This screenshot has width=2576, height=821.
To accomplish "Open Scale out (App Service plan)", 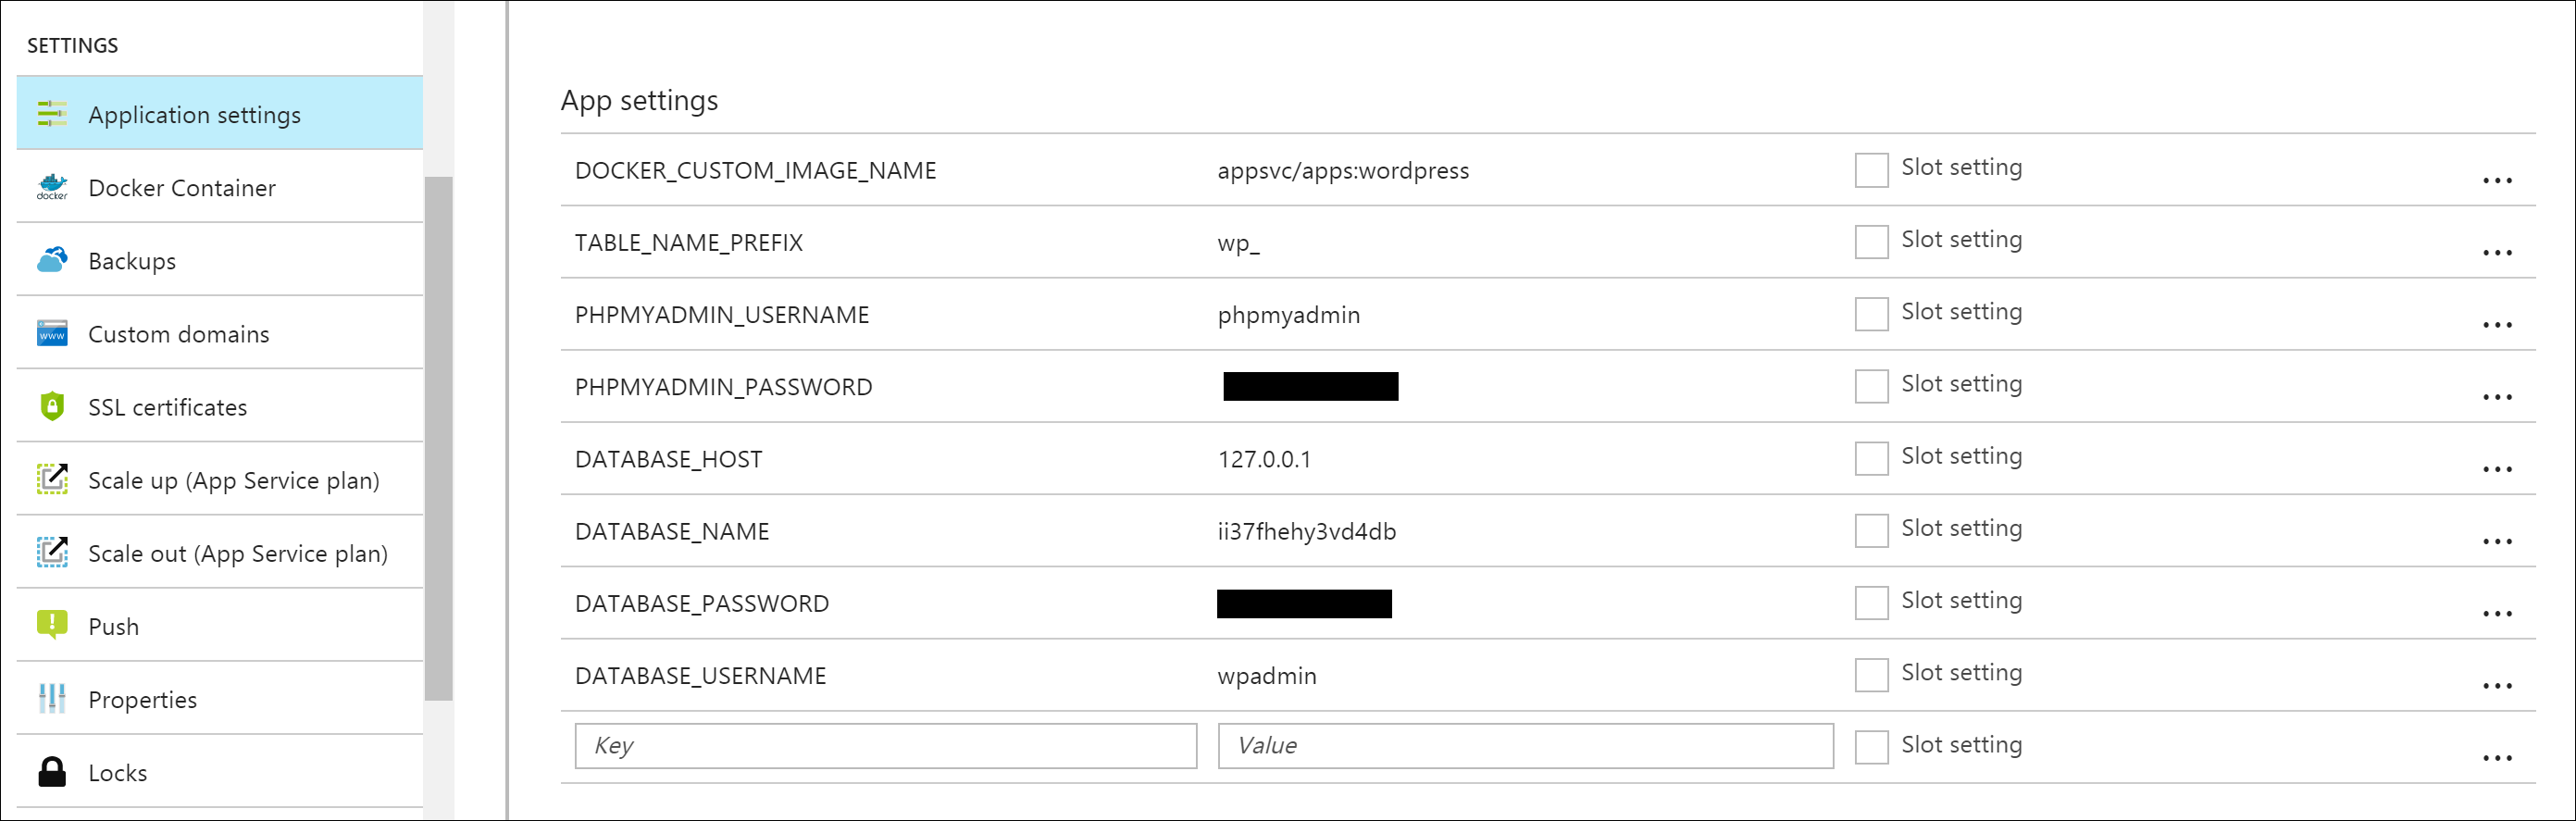I will pyautogui.click(x=237, y=553).
